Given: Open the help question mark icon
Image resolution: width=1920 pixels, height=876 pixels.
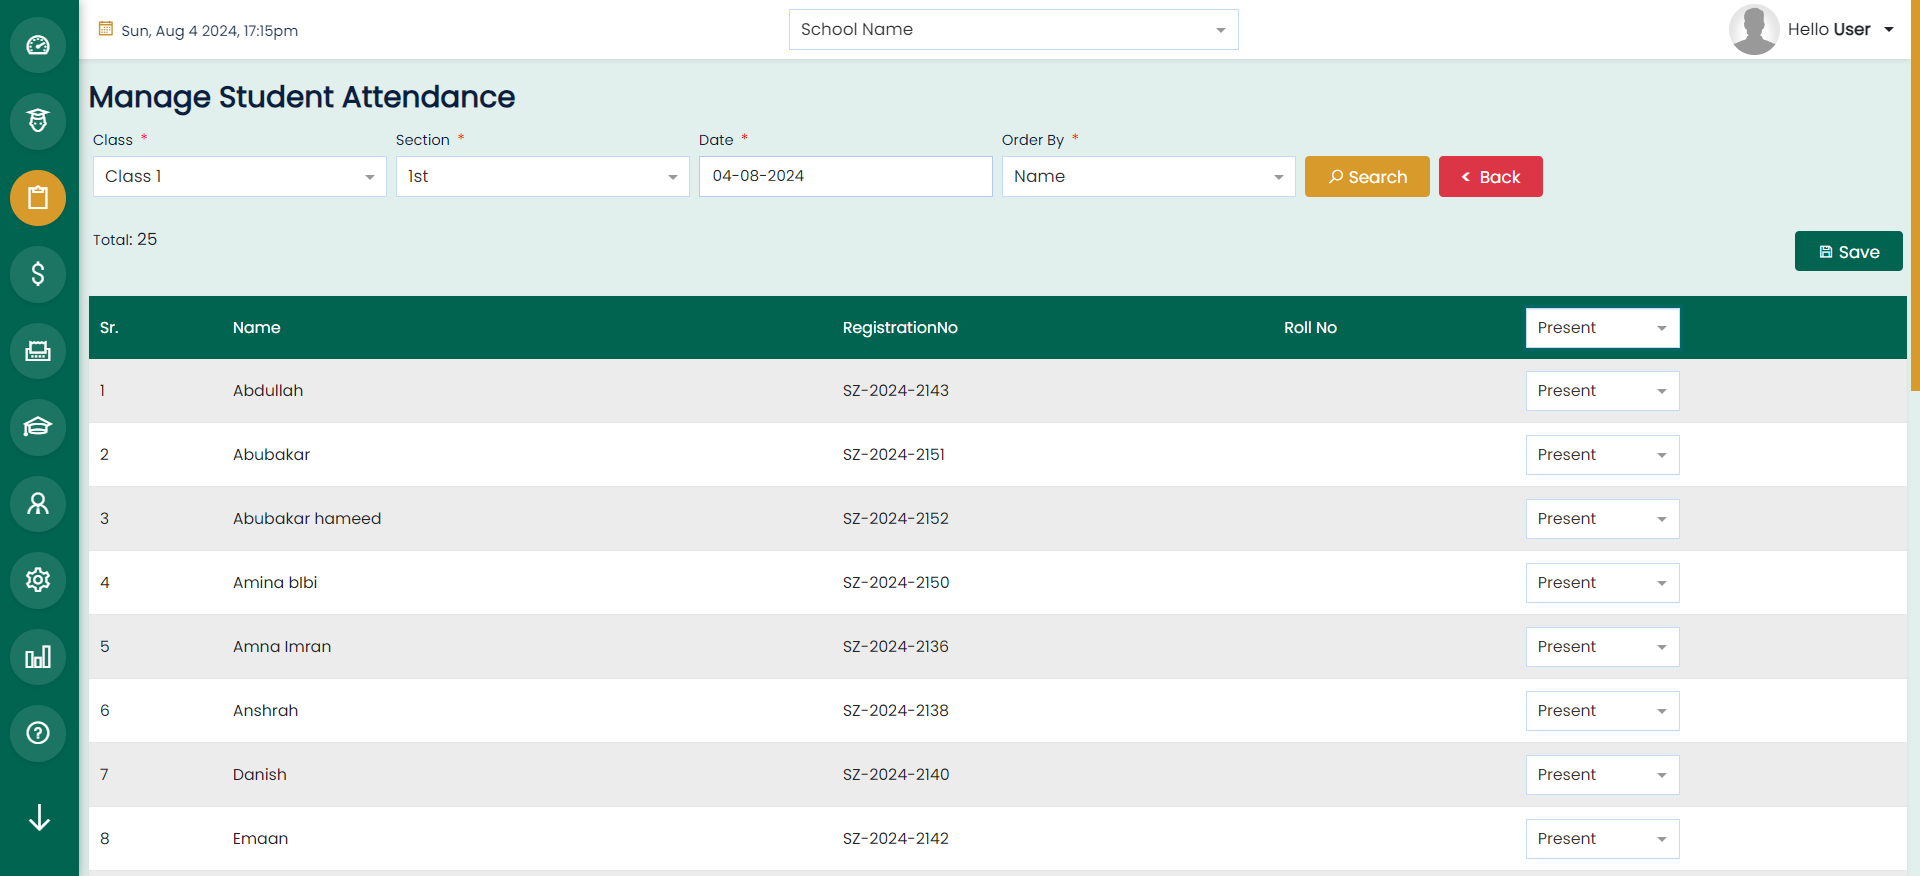Looking at the screenshot, I should point(38,733).
